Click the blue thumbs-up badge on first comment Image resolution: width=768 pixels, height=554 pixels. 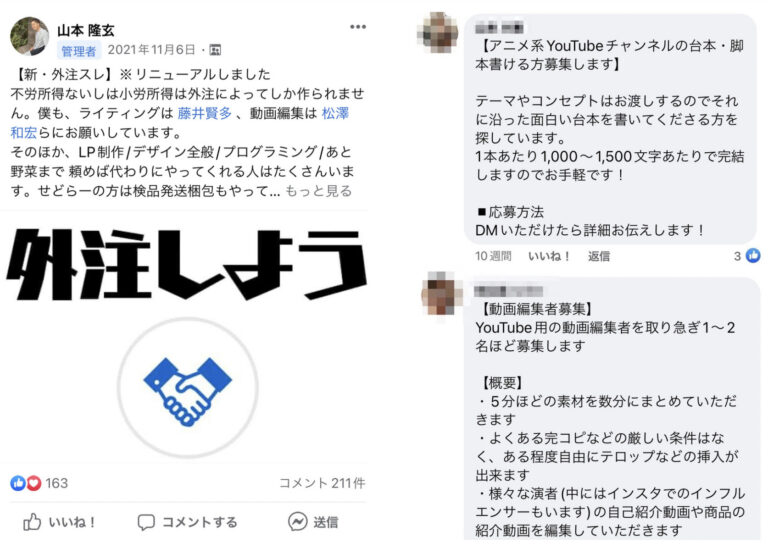(x=753, y=255)
